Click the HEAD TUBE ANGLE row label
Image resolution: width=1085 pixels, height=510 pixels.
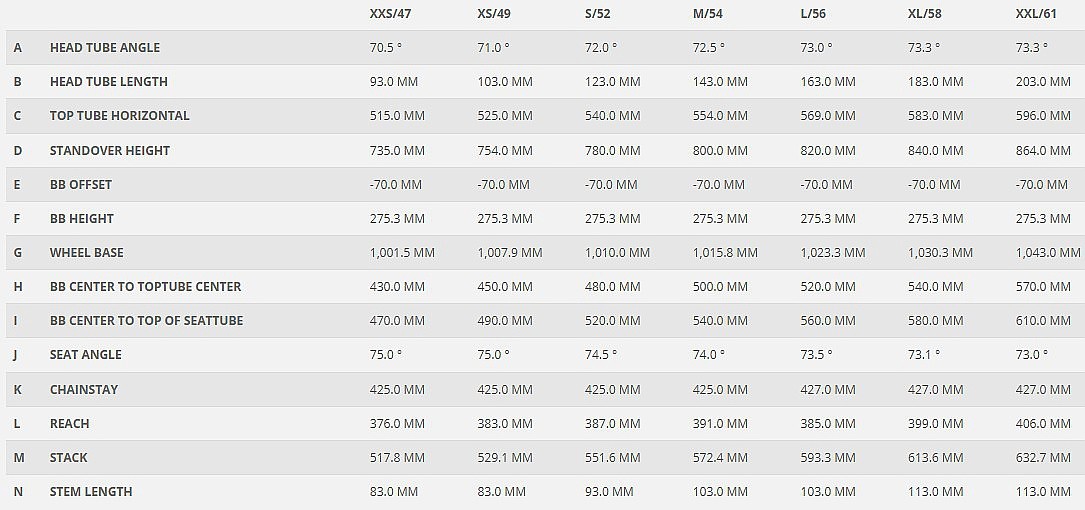pos(104,48)
